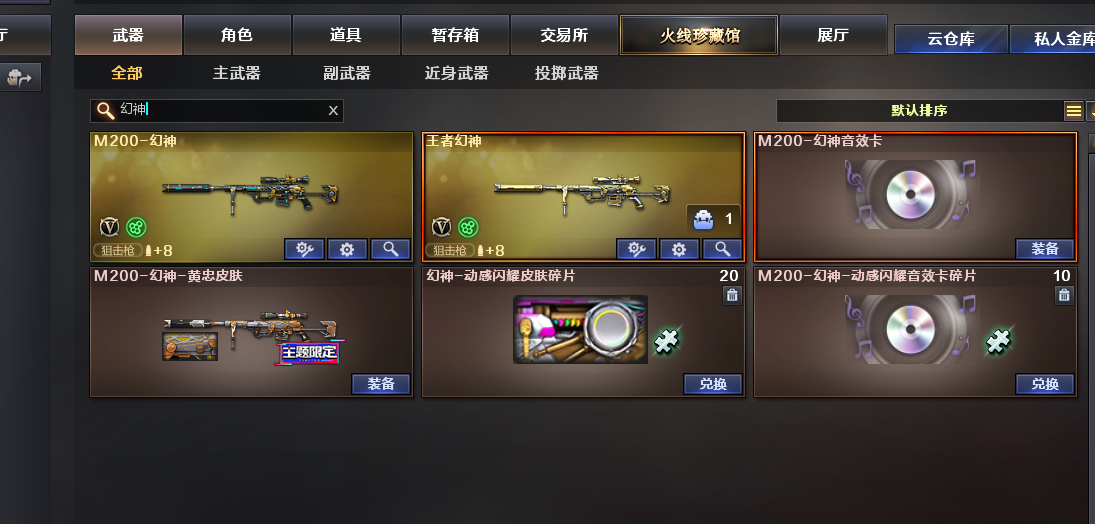Switch to the 角色 tab
The width and height of the screenshot is (1095, 524).
tap(237, 35)
